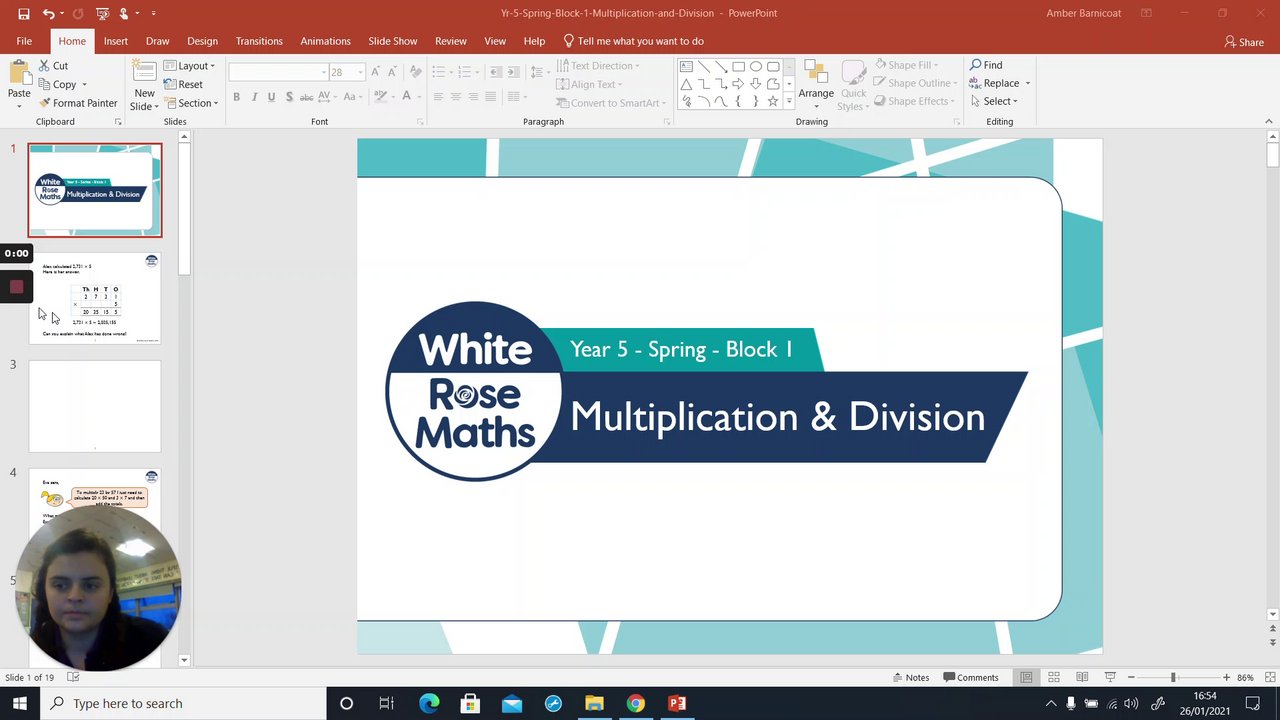Increase the font size
Viewport: 1280px width, 720px height.
click(x=375, y=72)
